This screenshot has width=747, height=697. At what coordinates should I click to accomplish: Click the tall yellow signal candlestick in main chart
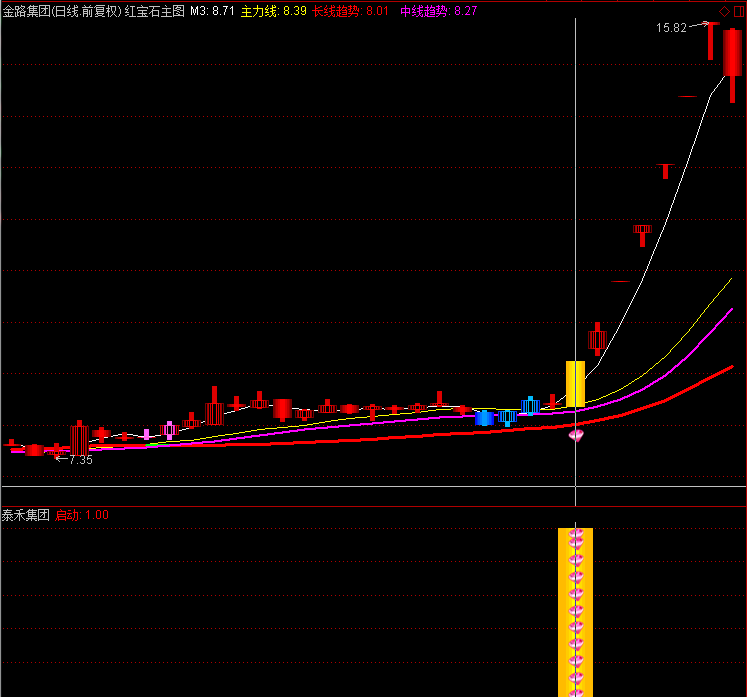[575, 383]
